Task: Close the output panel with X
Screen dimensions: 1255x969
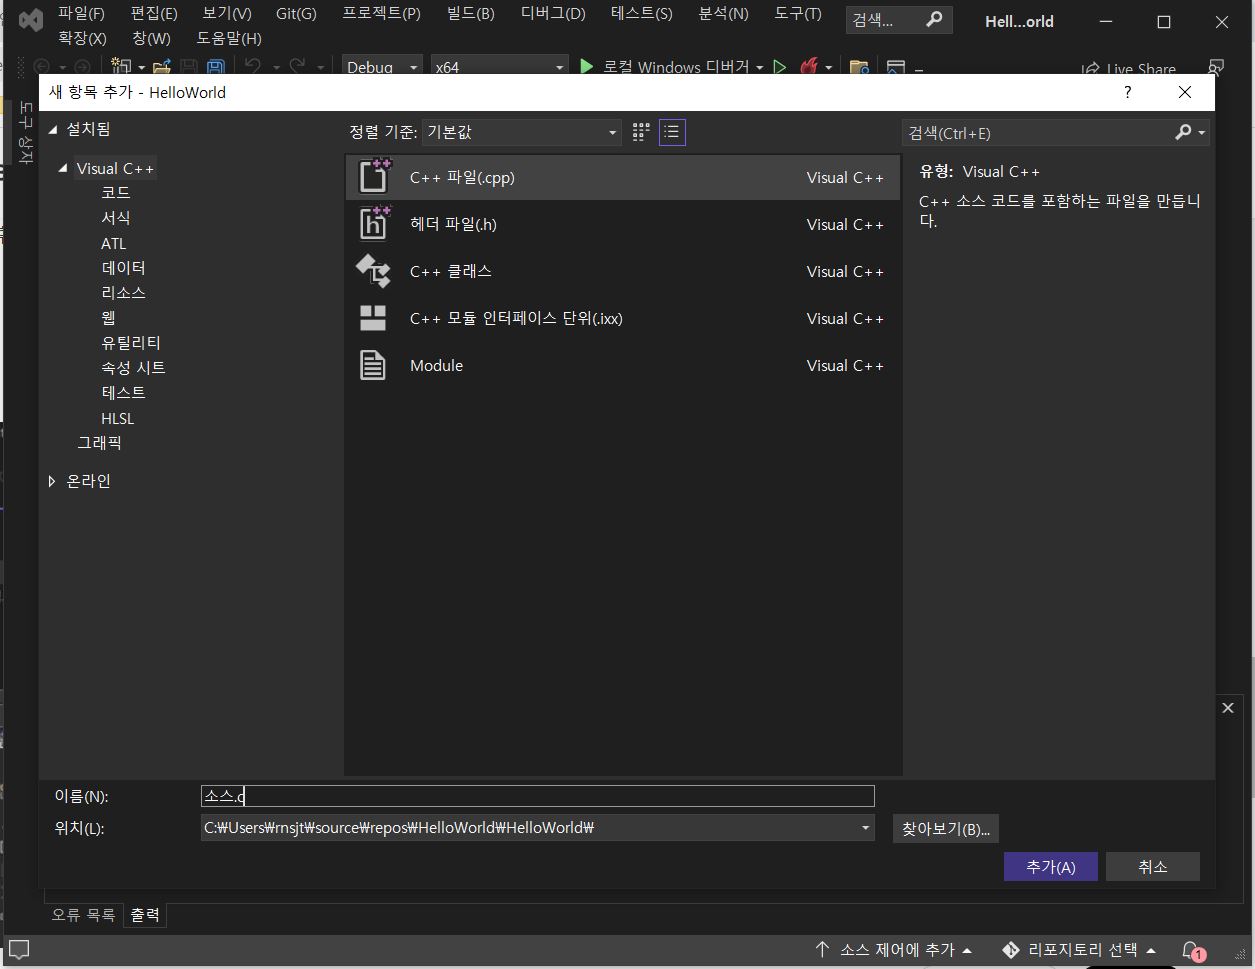Action: [x=1228, y=708]
